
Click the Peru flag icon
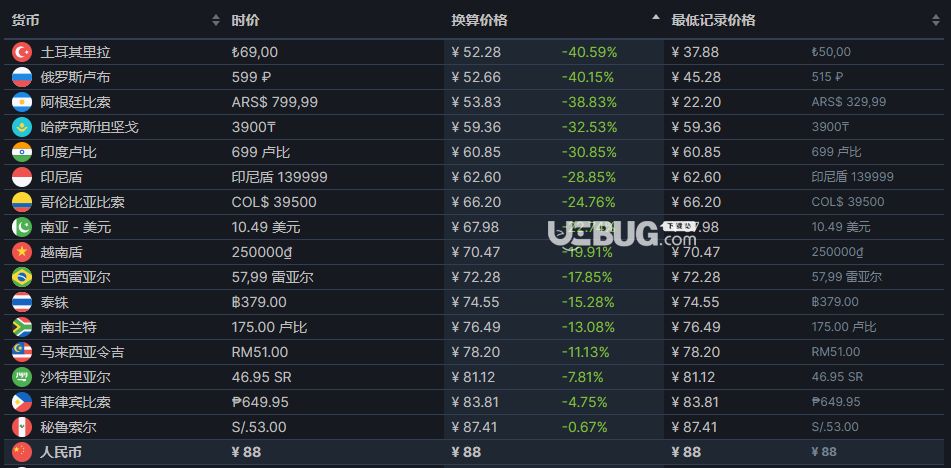pyautogui.click(x=22, y=427)
